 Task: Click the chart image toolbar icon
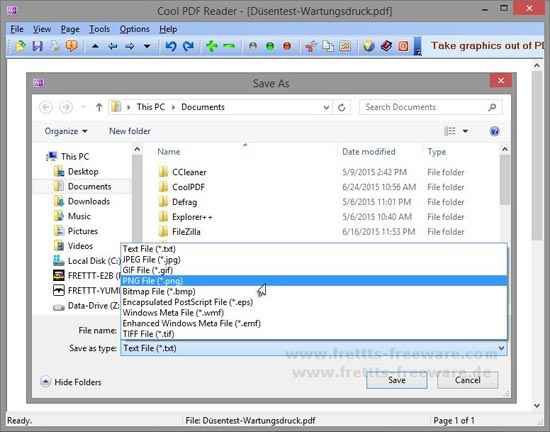click(345, 46)
